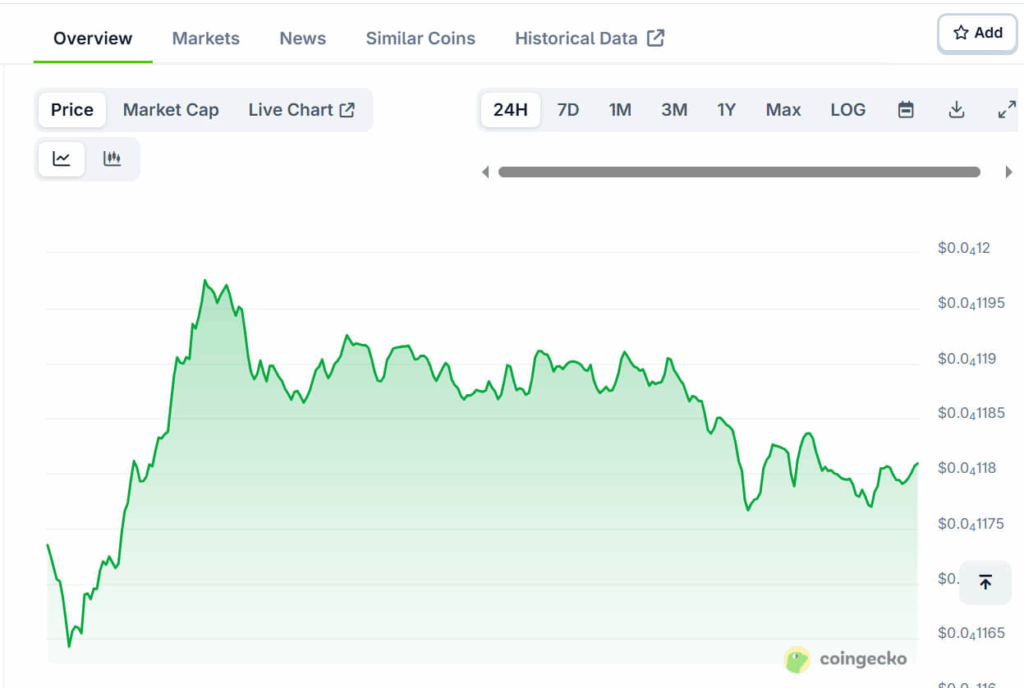Select the 3M time range
1024x688 pixels.
point(674,110)
